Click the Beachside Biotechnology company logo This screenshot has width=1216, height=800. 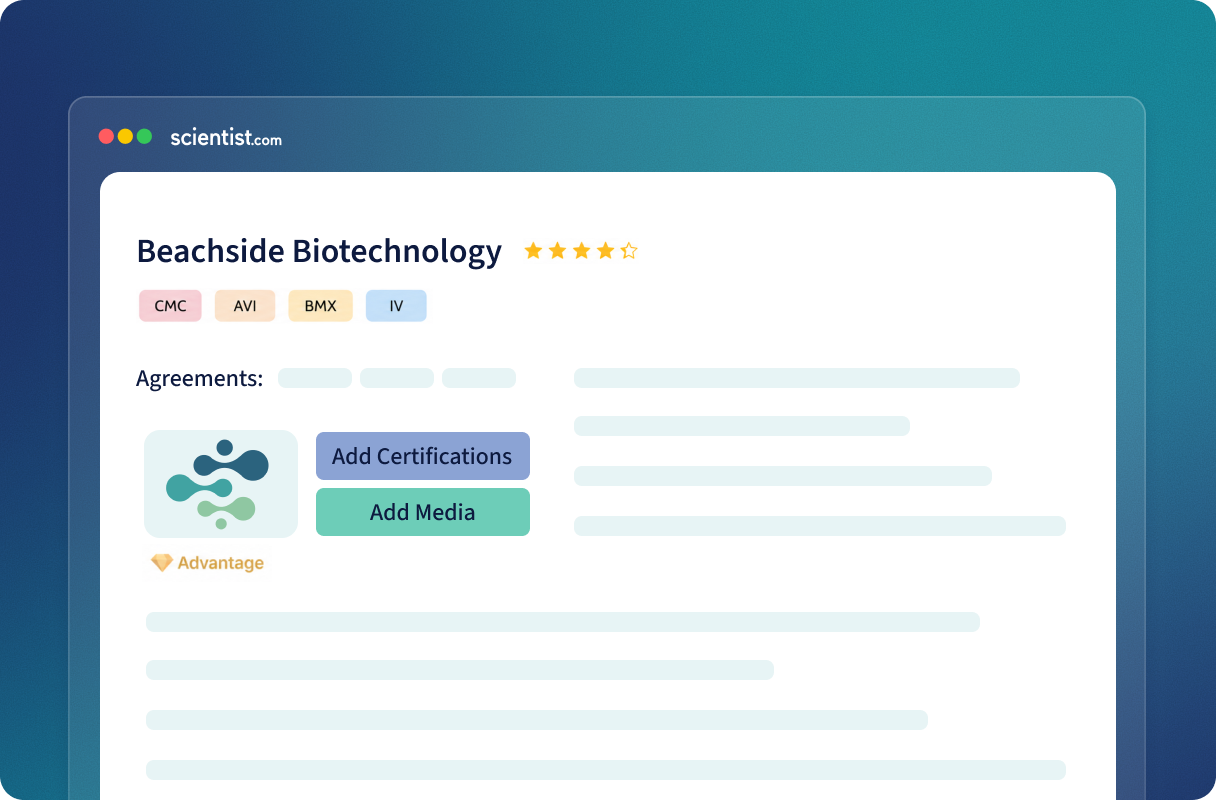[x=221, y=484]
